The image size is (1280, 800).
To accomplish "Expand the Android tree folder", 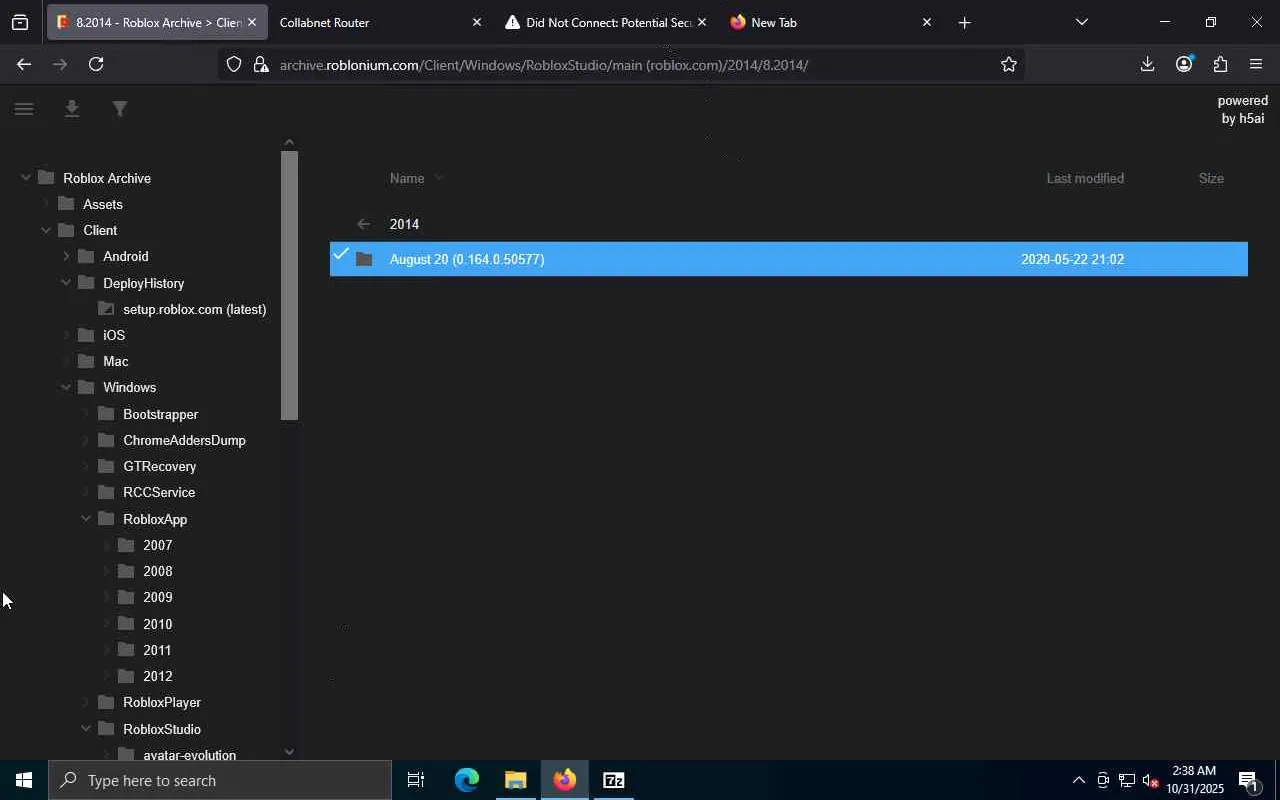I will (x=66, y=256).
